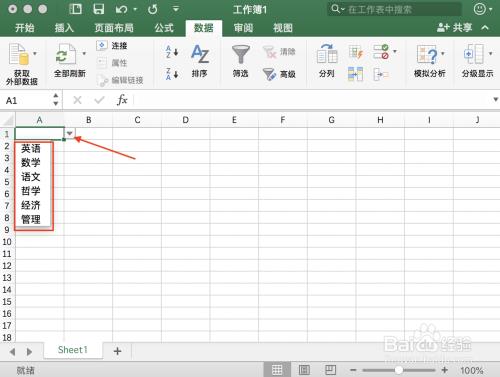This screenshot has height=377, width=500.
Task: Select 哲学 from dropdown list
Action: click(x=31, y=191)
